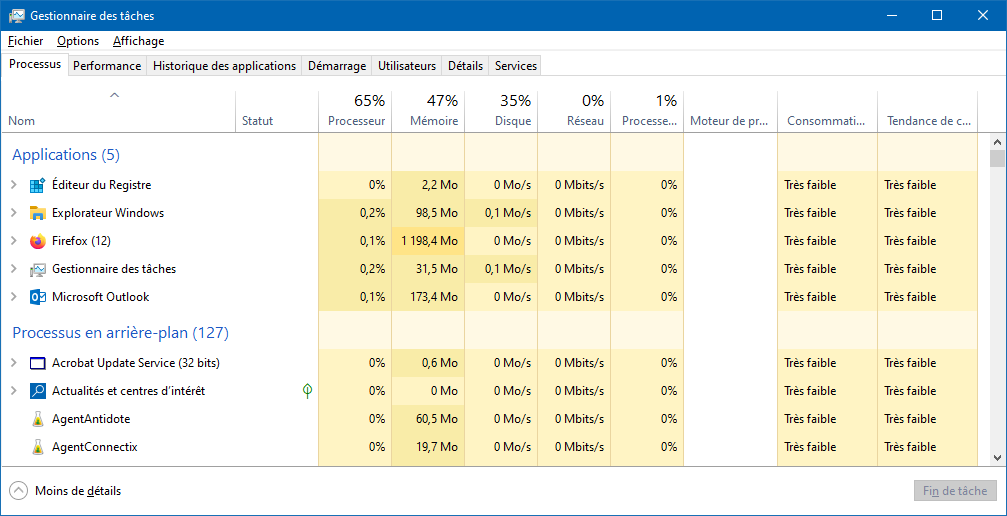Select the Microsoft Outlook icon
Screen dimensions: 1007x516
(x=38, y=297)
